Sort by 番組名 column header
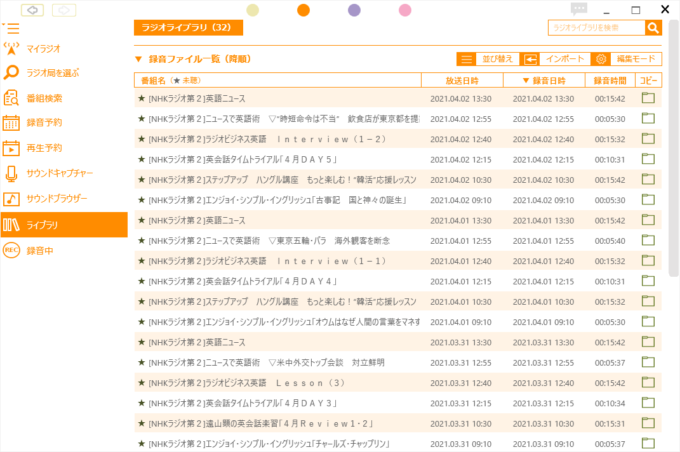 pos(278,80)
